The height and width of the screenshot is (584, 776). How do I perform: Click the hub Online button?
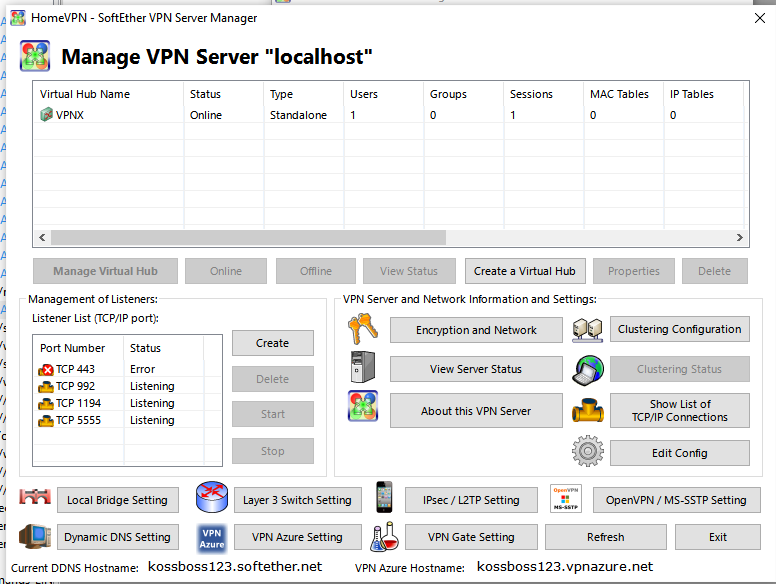[226, 271]
